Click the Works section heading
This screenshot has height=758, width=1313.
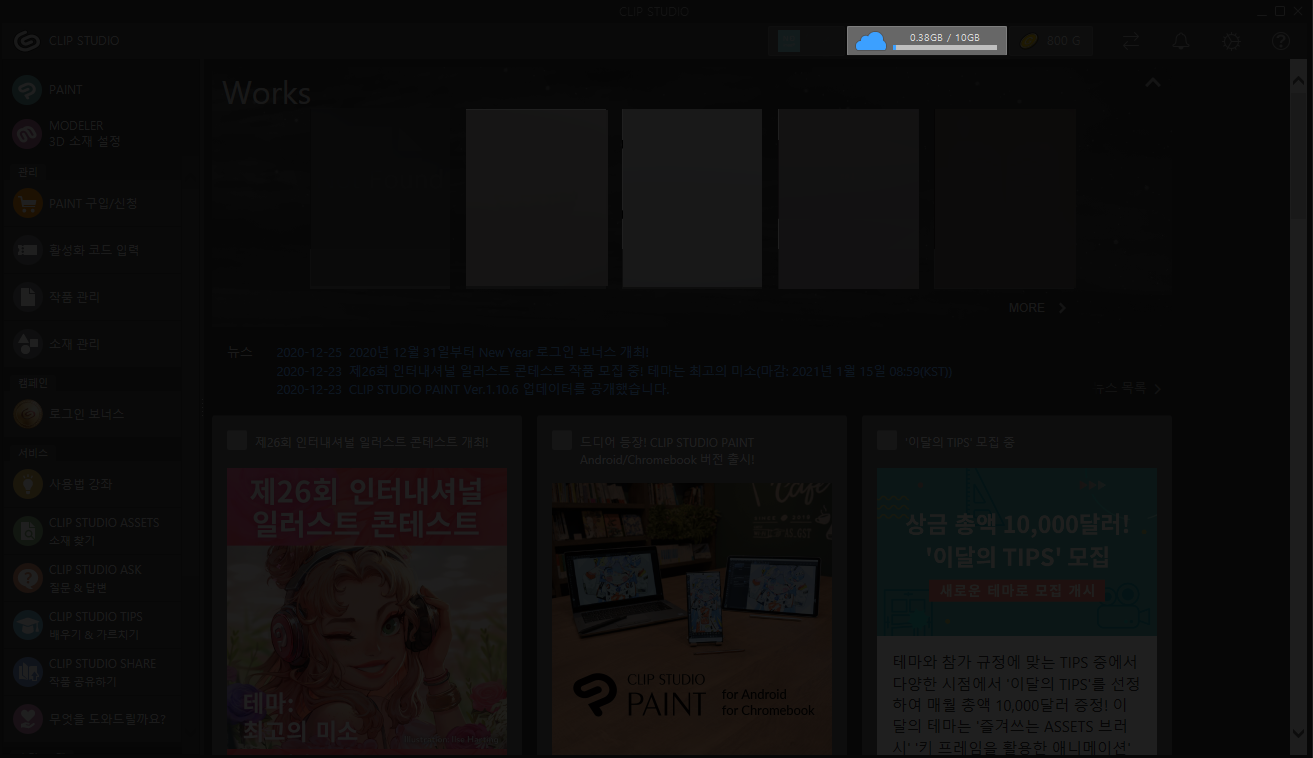(x=266, y=93)
